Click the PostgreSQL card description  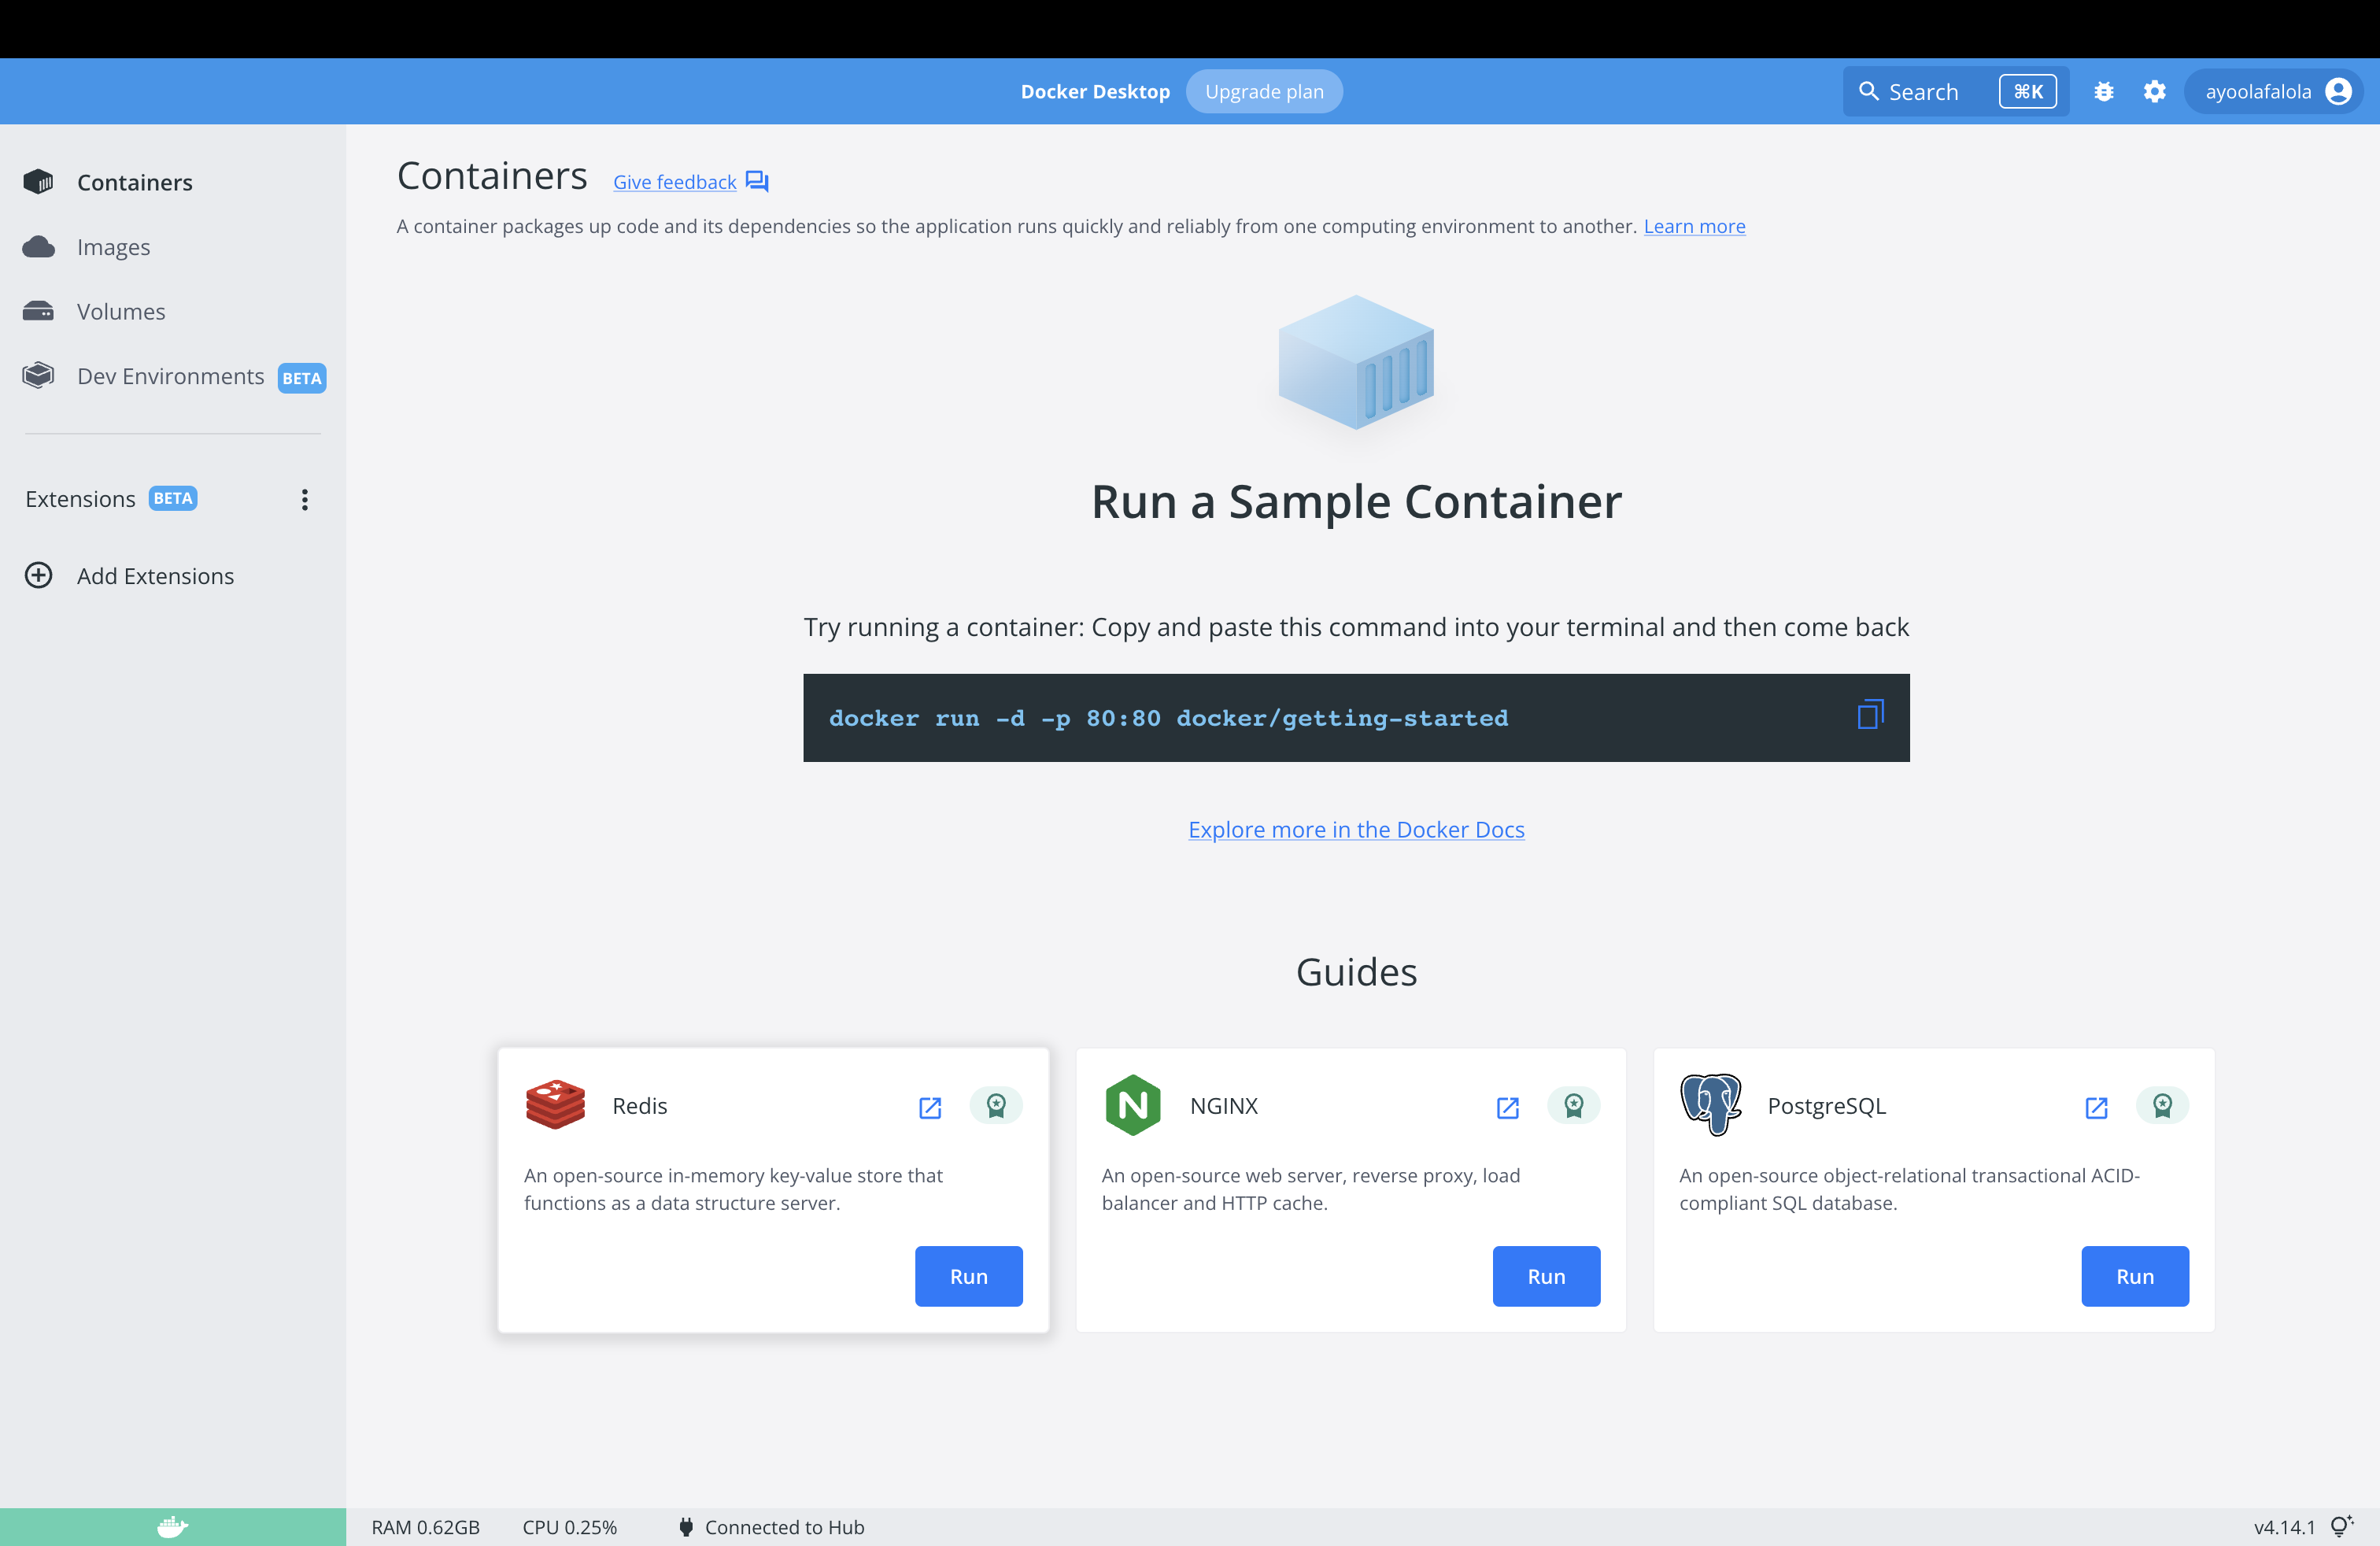(1909, 1189)
